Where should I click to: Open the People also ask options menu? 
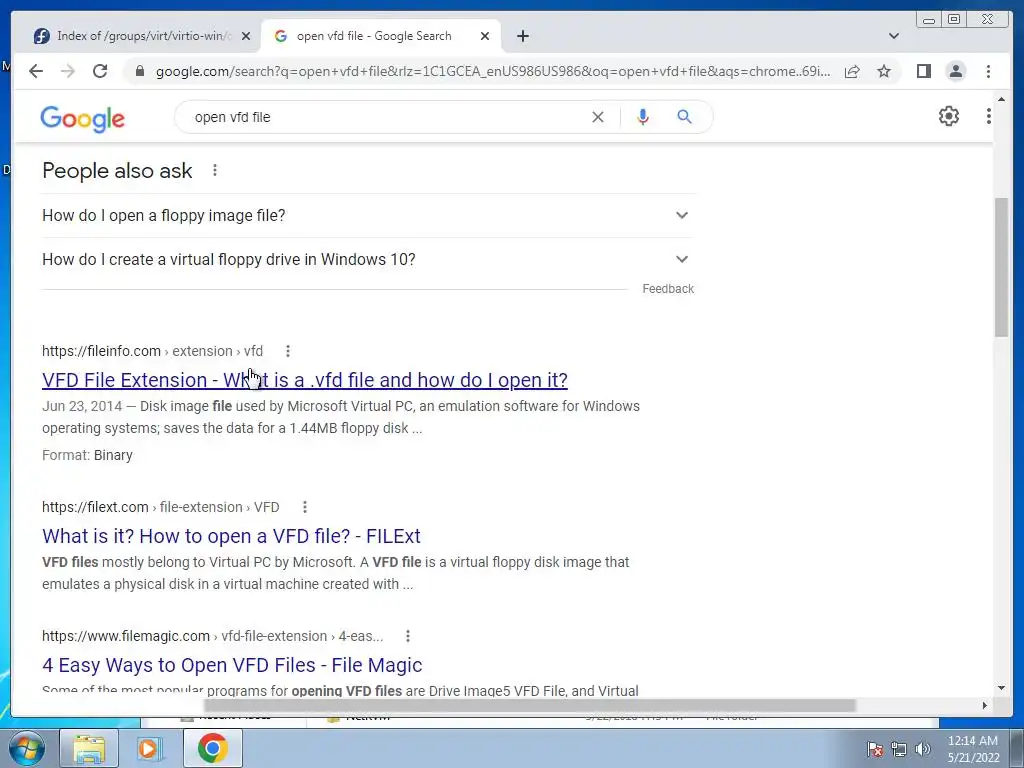tap(215, 170)
